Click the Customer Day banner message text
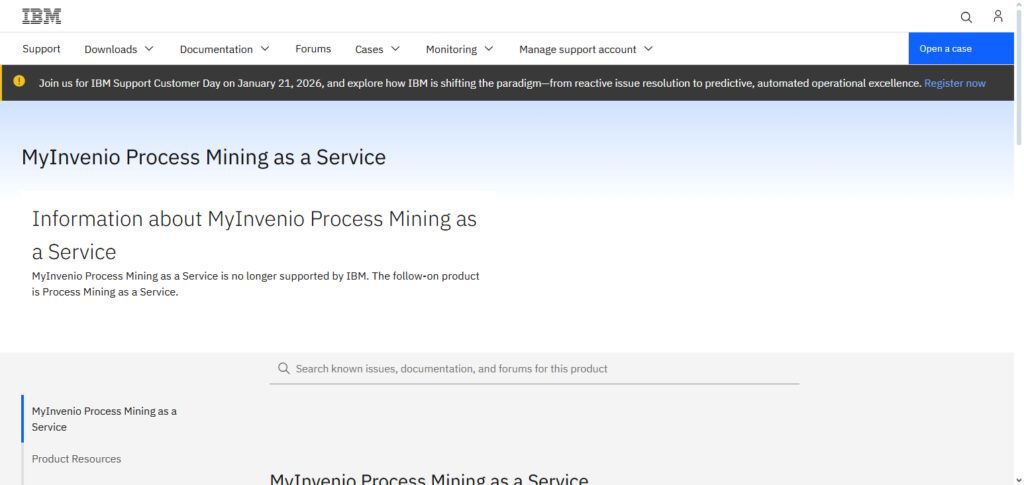The height and width of the screenshot is (485, 1024). [x=480, y=83]
